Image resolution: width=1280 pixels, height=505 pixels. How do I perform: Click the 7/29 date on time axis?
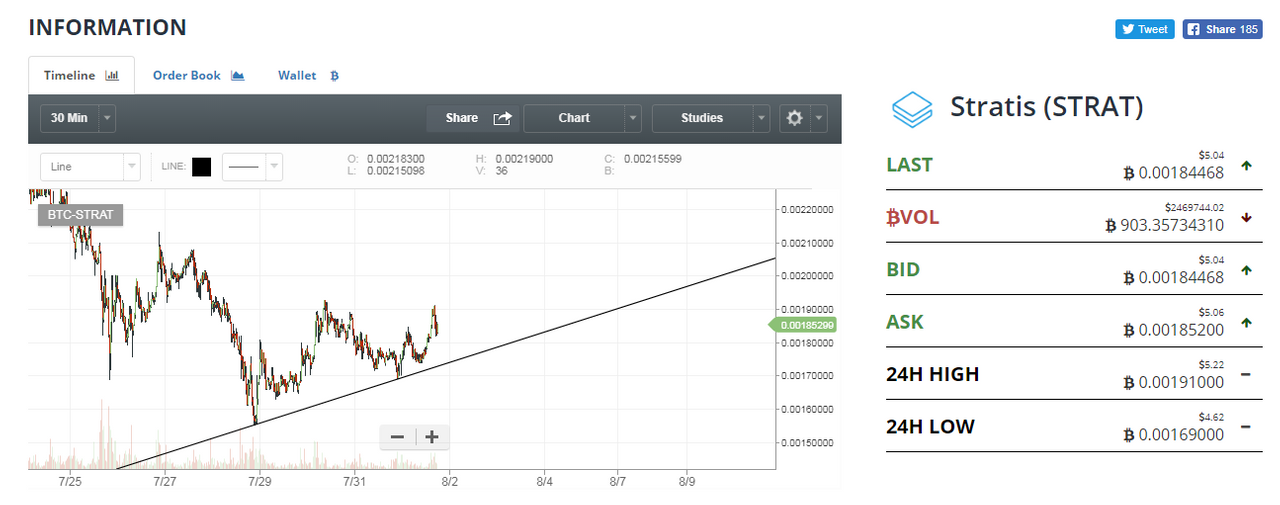[259, 482]
